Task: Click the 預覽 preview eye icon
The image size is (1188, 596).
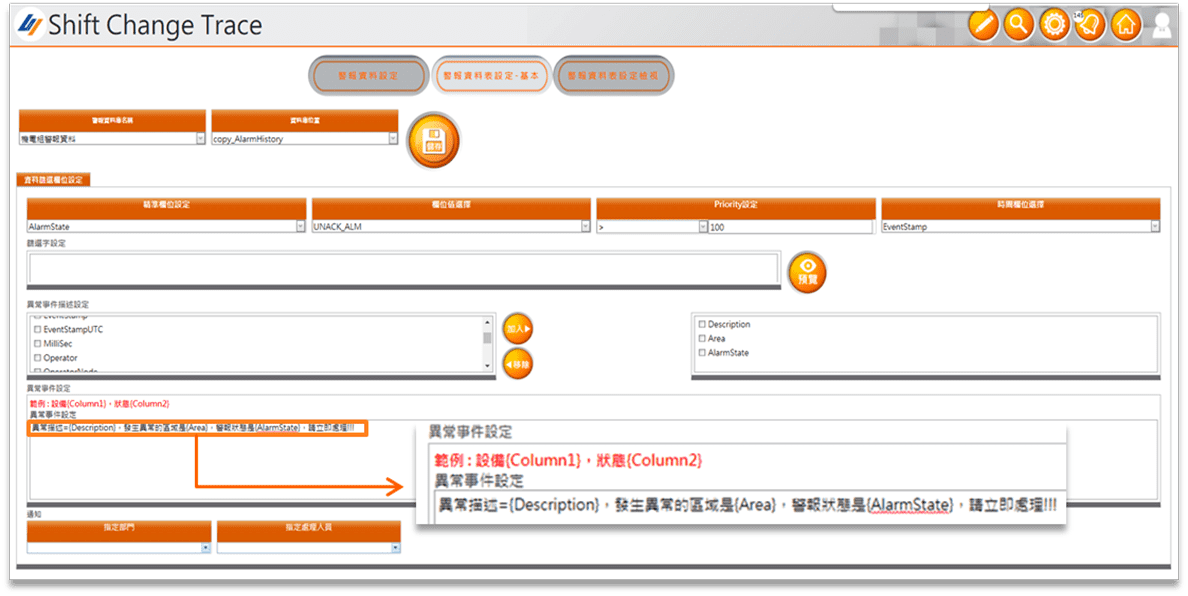Action: [807, 271]
